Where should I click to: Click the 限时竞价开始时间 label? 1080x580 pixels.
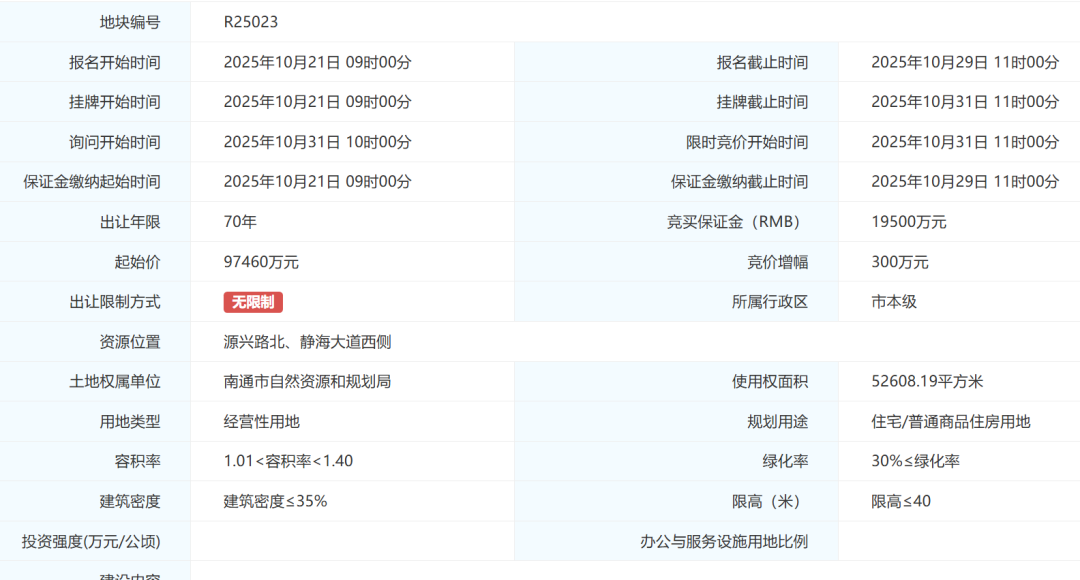(x=747, y=142)
